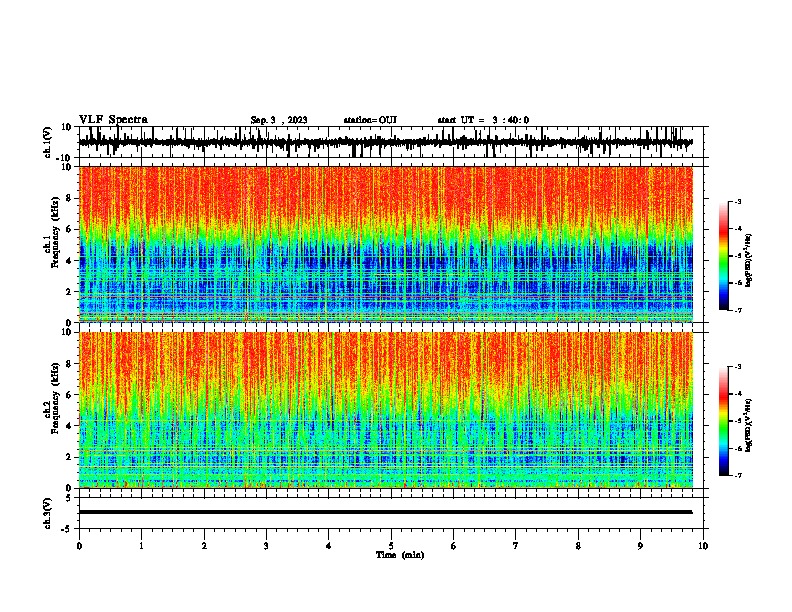Select the "start UT = 3:40:0" text
Screen dimensions: 792x612
tap(483, 120)
